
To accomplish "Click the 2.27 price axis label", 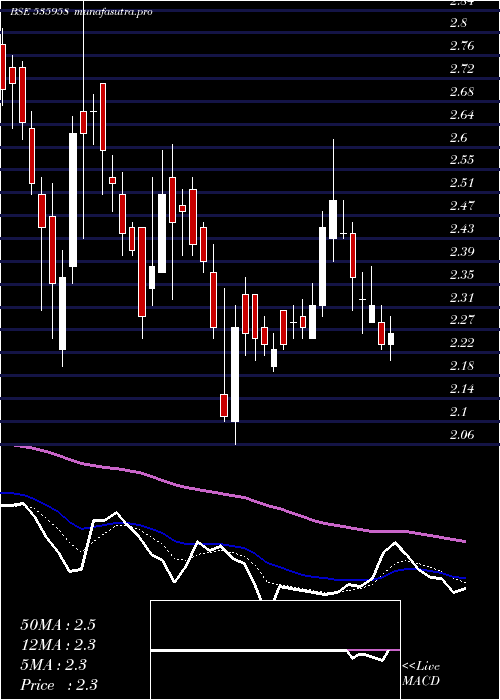I will [x=461, y=320].
